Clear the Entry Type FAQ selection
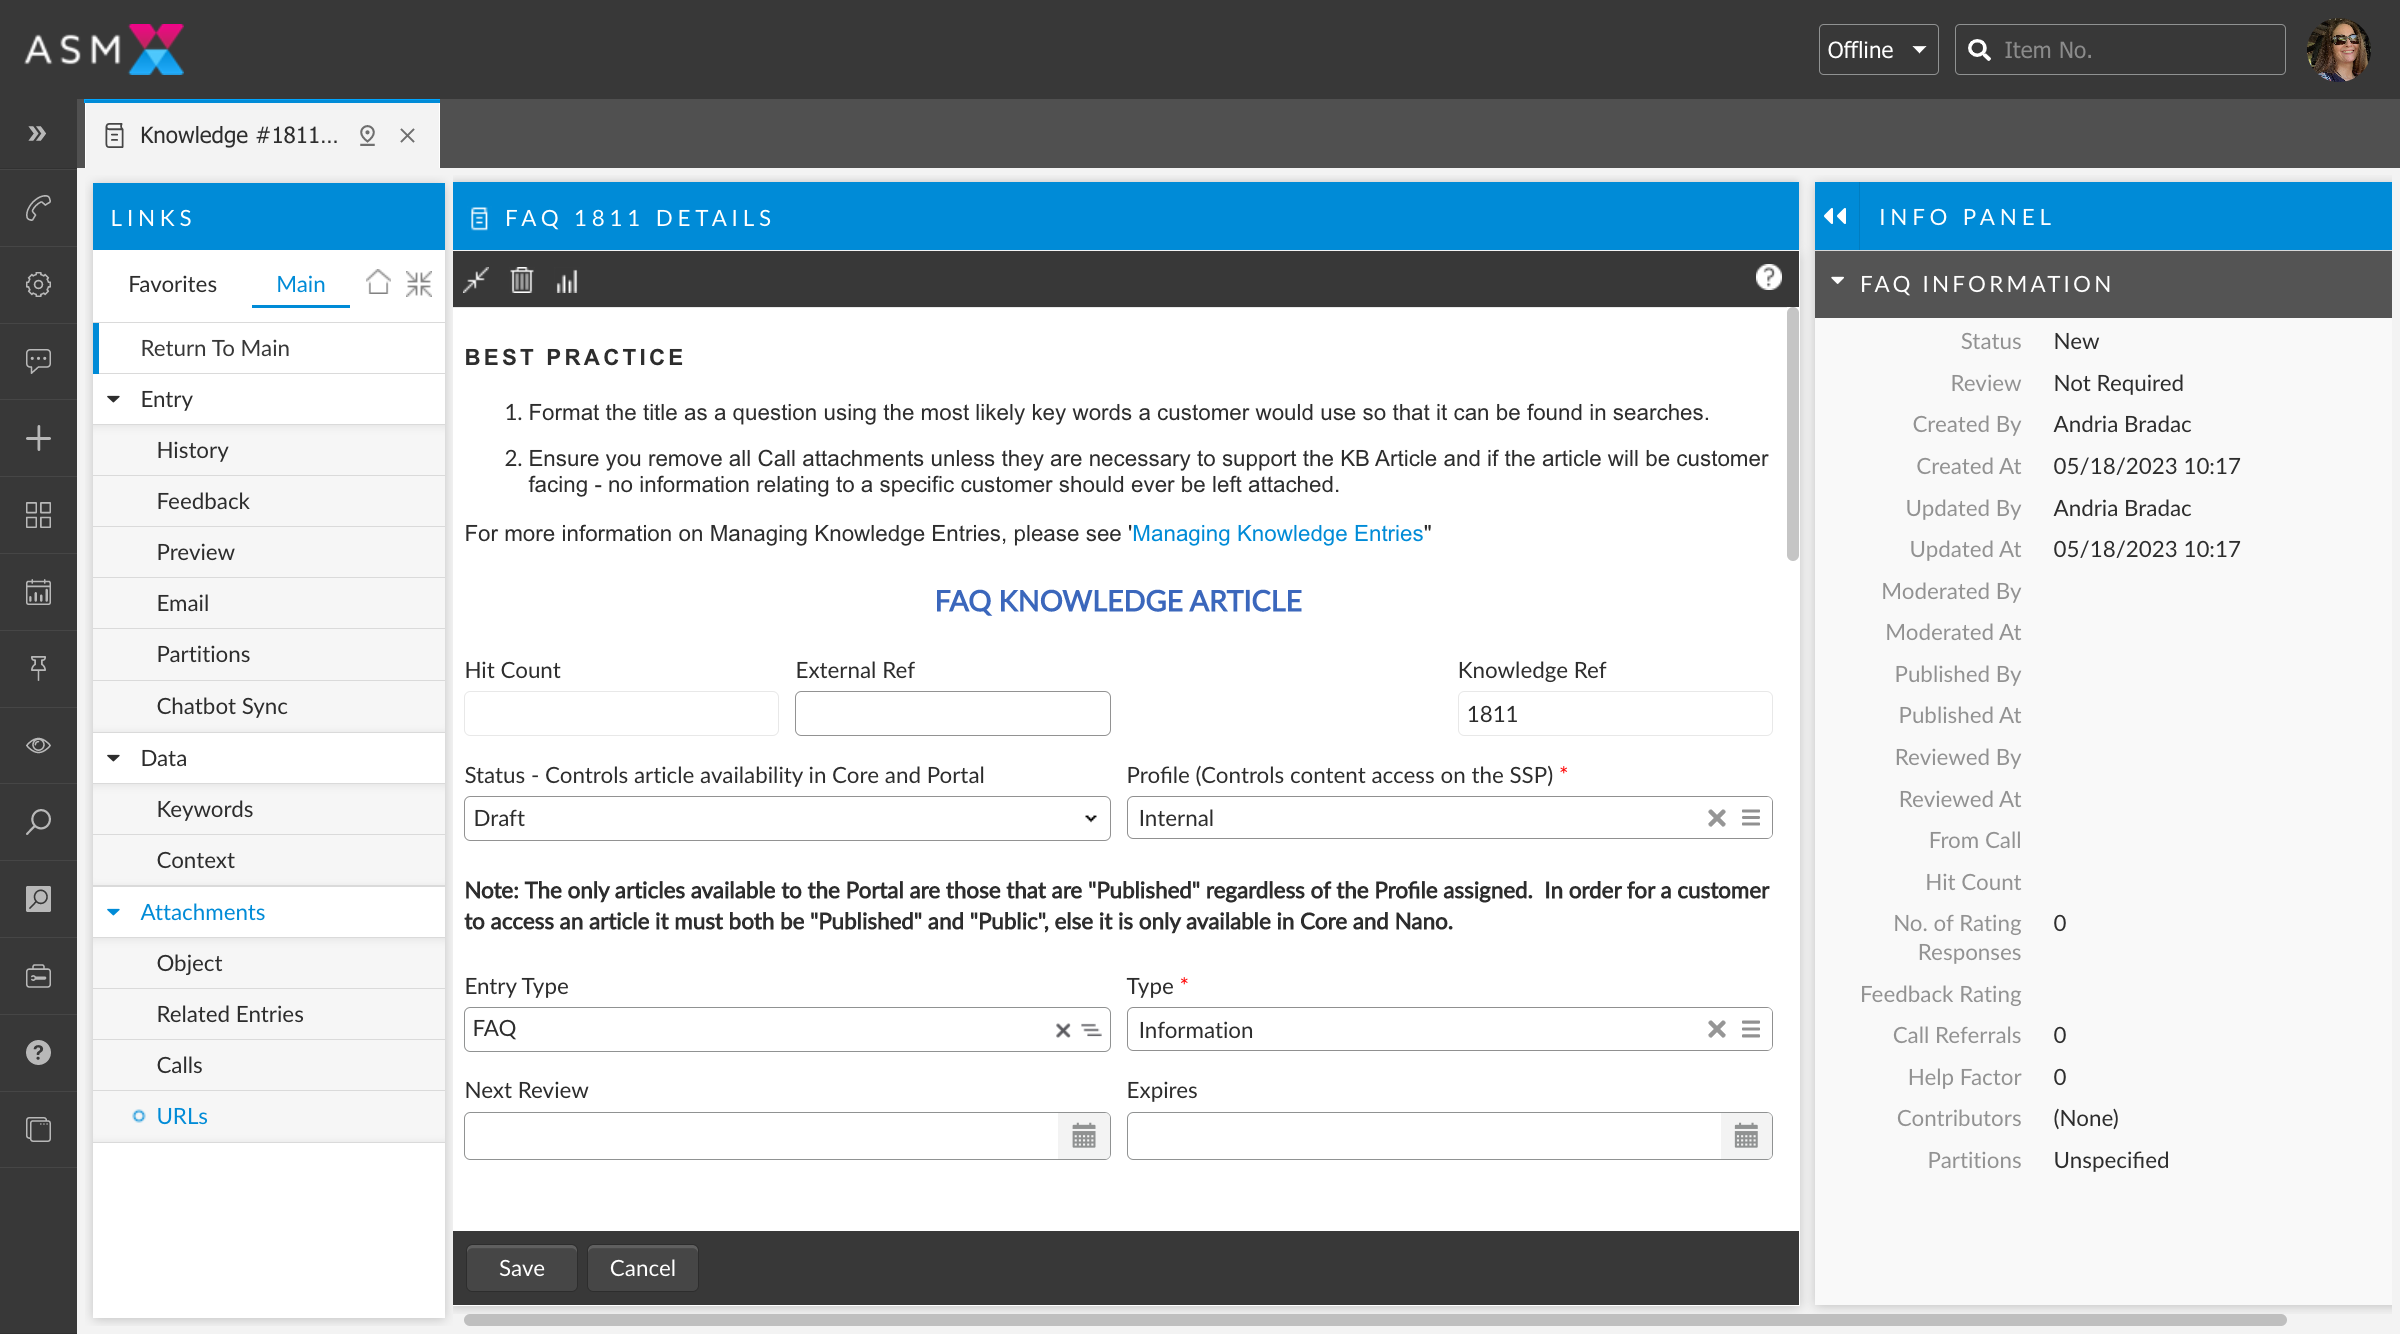This screenshot has width=2400, height=1334. point(1060,1028)
